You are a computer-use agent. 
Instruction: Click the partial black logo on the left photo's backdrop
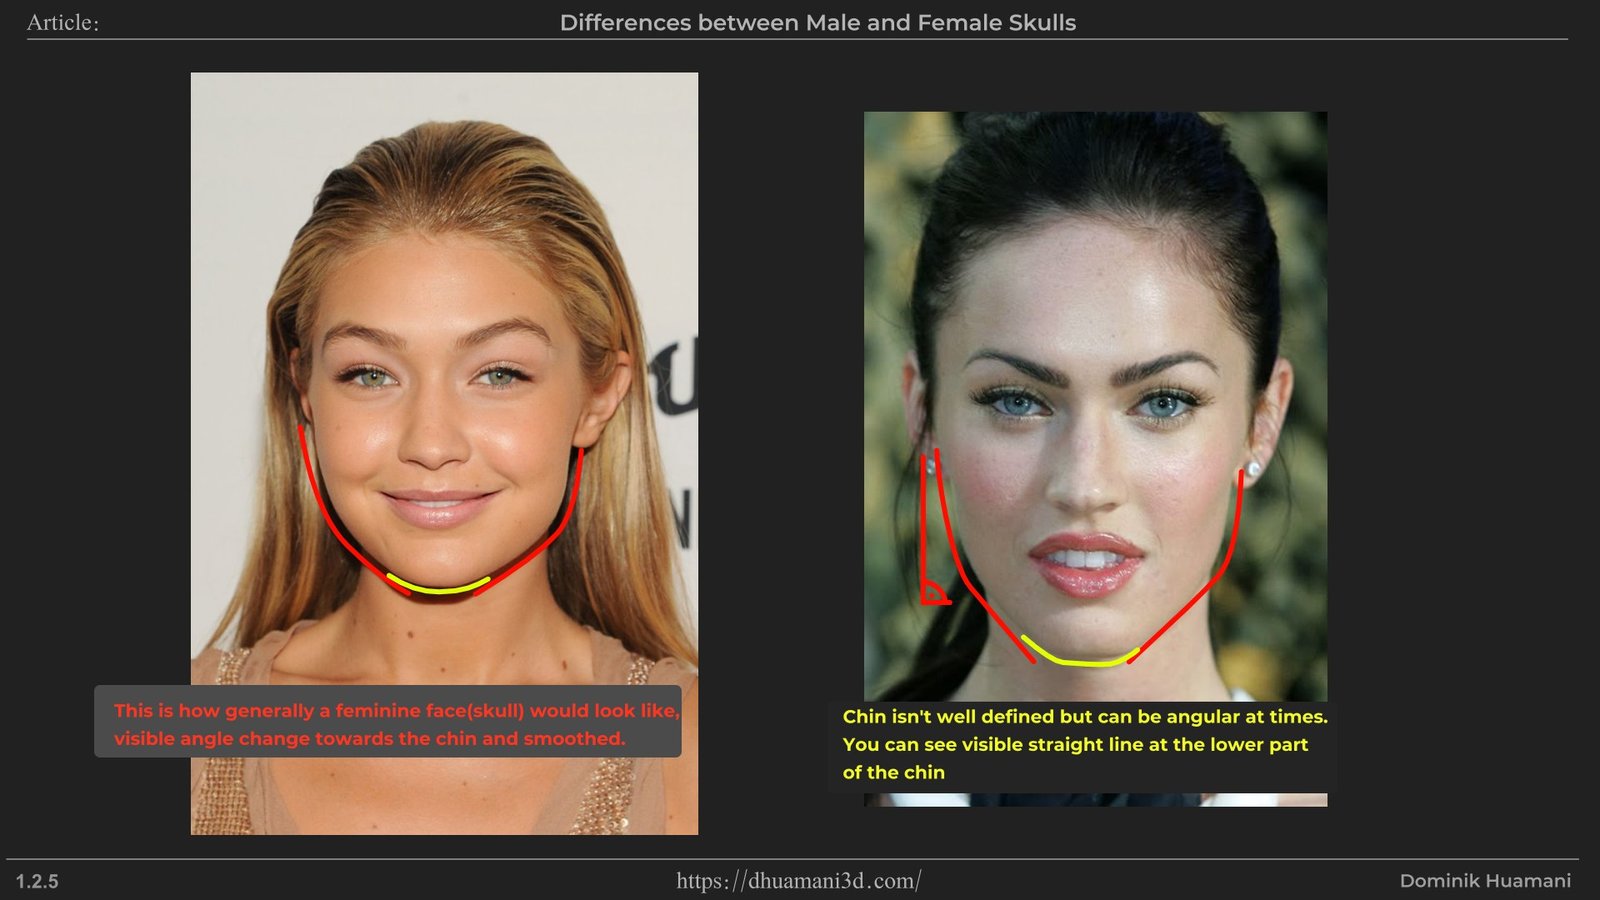(x=675, y=380)
